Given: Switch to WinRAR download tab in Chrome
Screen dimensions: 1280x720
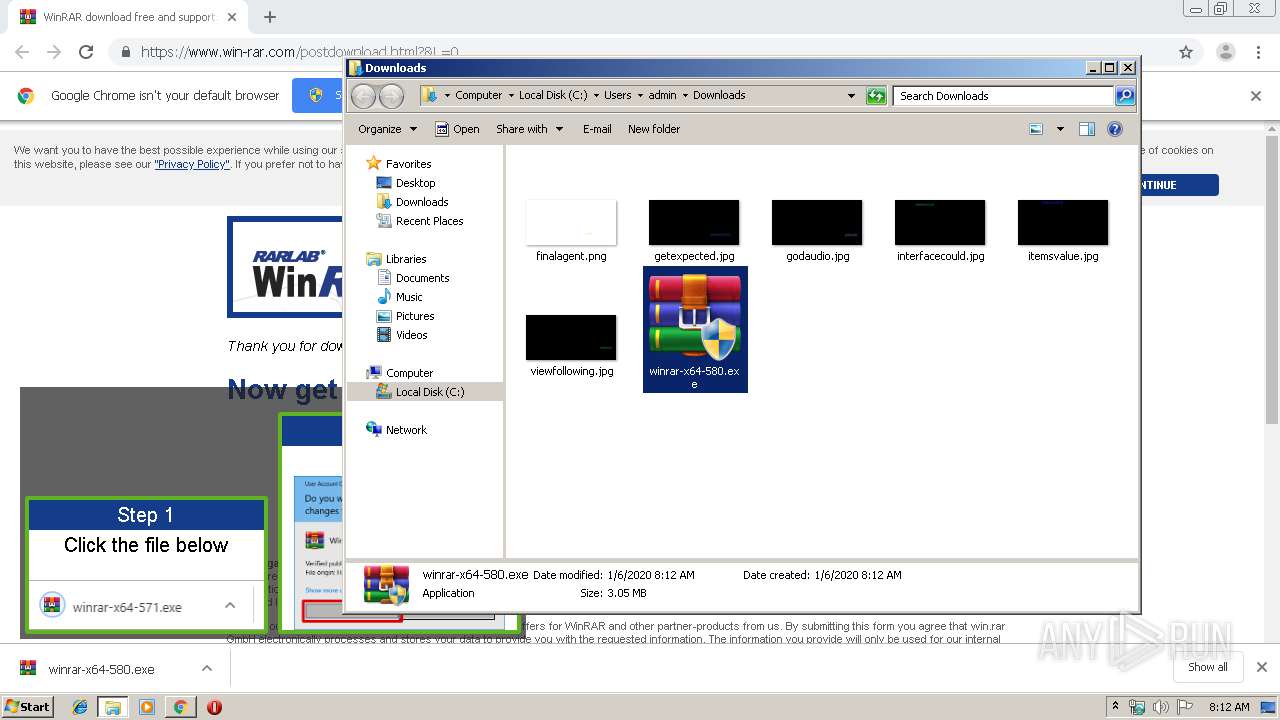Looking at the screenshot, I should (x=128, y=17).
